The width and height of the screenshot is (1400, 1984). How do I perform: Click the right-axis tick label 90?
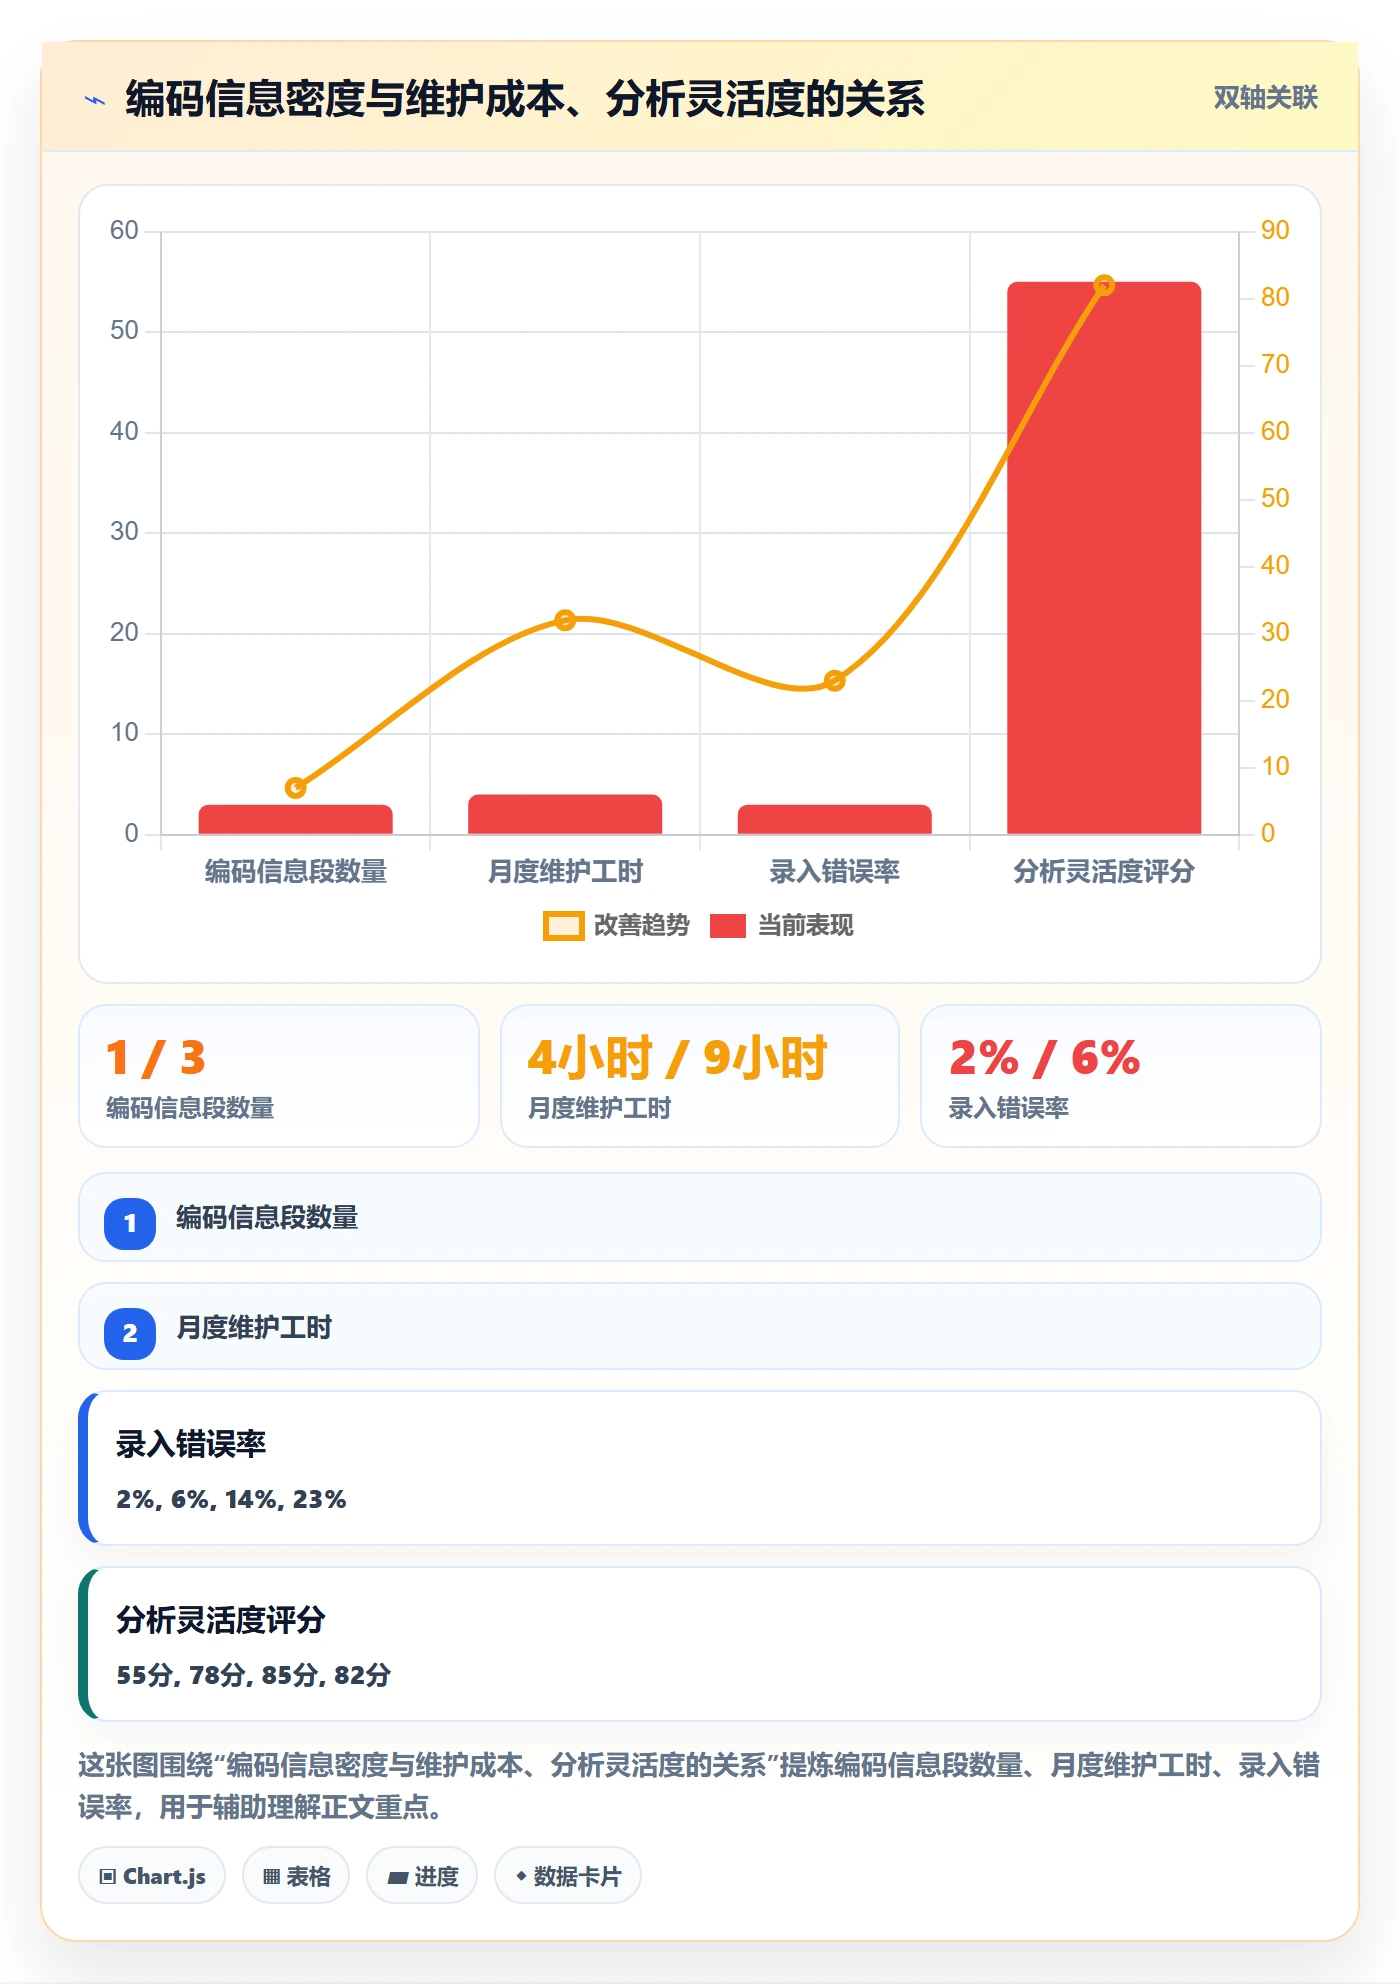[x=1275, y=231]
